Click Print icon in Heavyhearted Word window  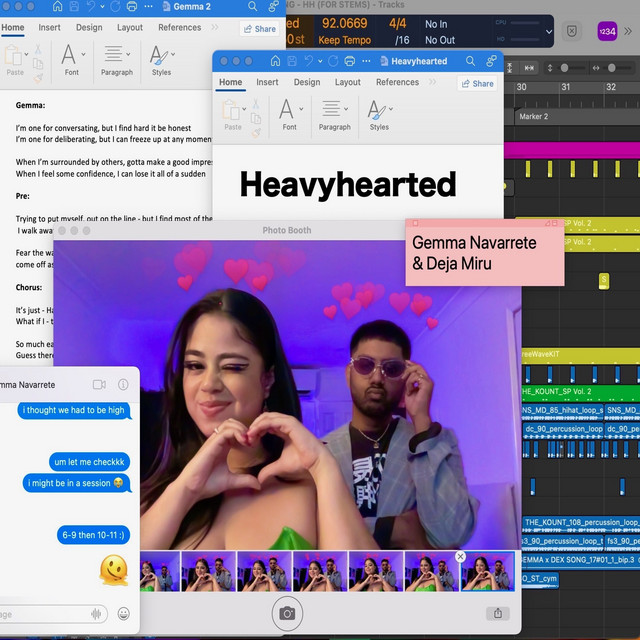tap(349, 61)
